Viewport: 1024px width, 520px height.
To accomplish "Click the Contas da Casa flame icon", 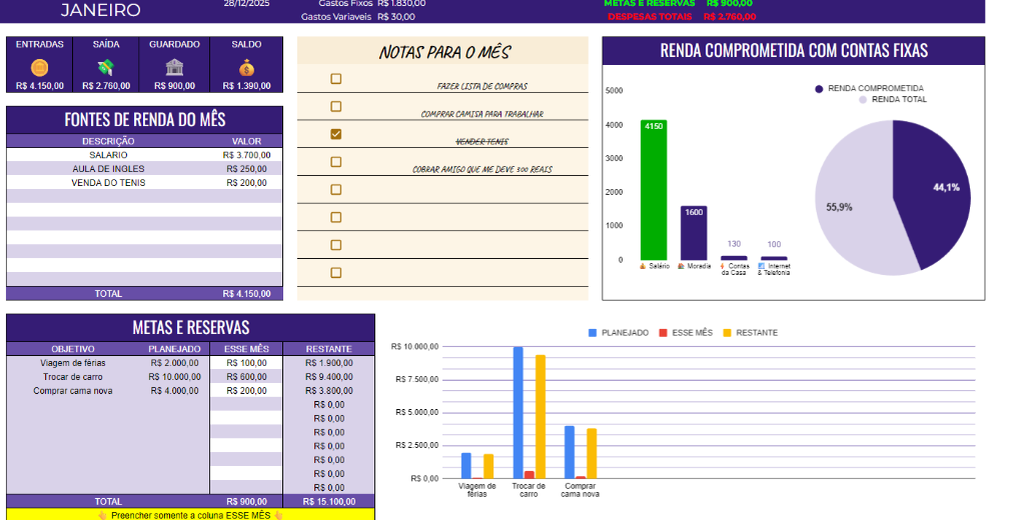I will pyautogui.click(x=722, y=266).
